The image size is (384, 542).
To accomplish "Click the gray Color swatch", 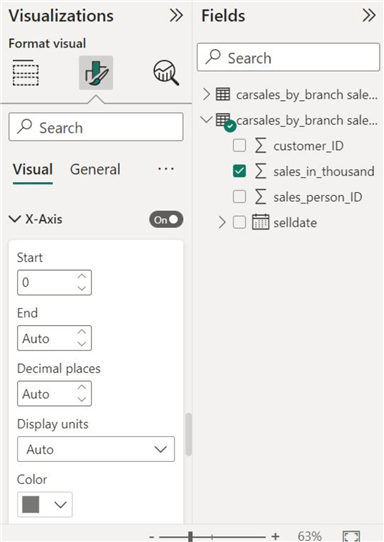I will click(x=31, y=505).
